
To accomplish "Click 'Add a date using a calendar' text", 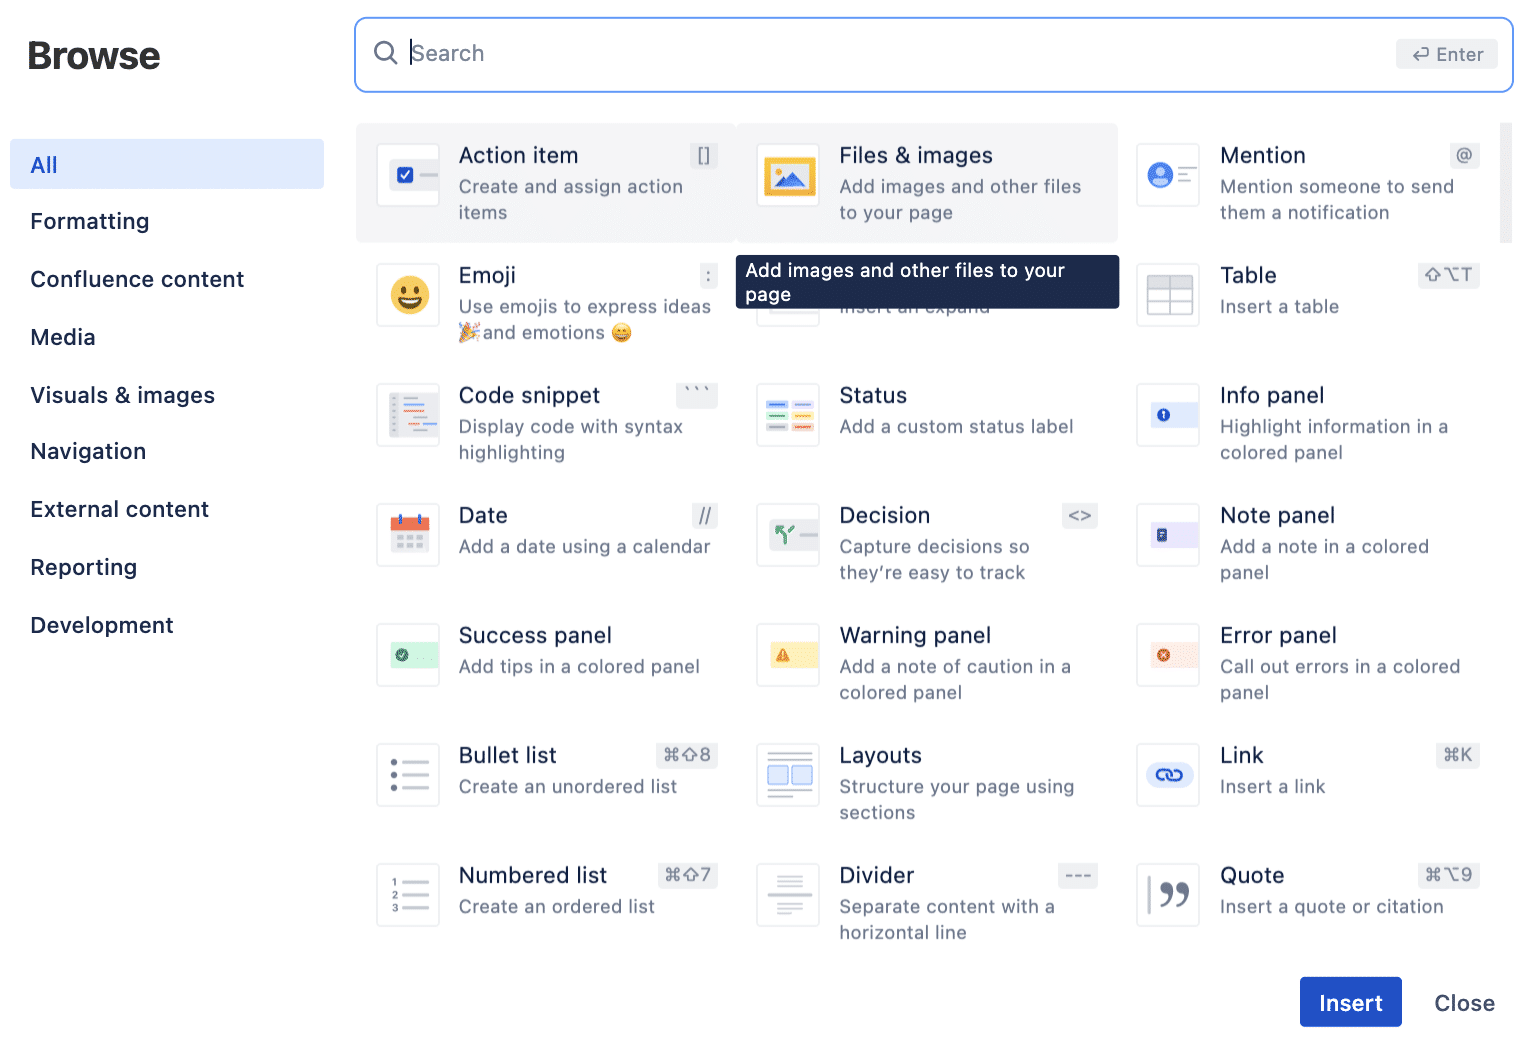I will click(584, 546).
